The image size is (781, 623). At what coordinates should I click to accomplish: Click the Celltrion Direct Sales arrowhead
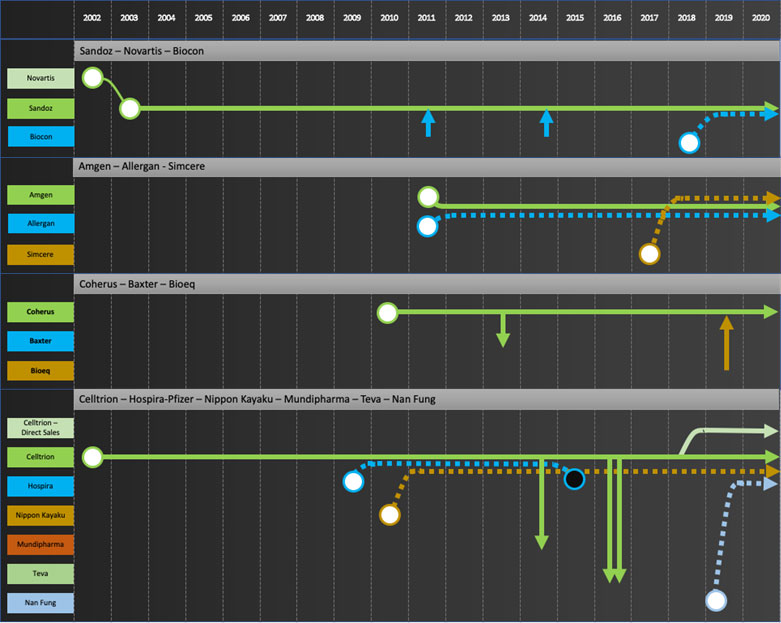[x=771, y=430]
